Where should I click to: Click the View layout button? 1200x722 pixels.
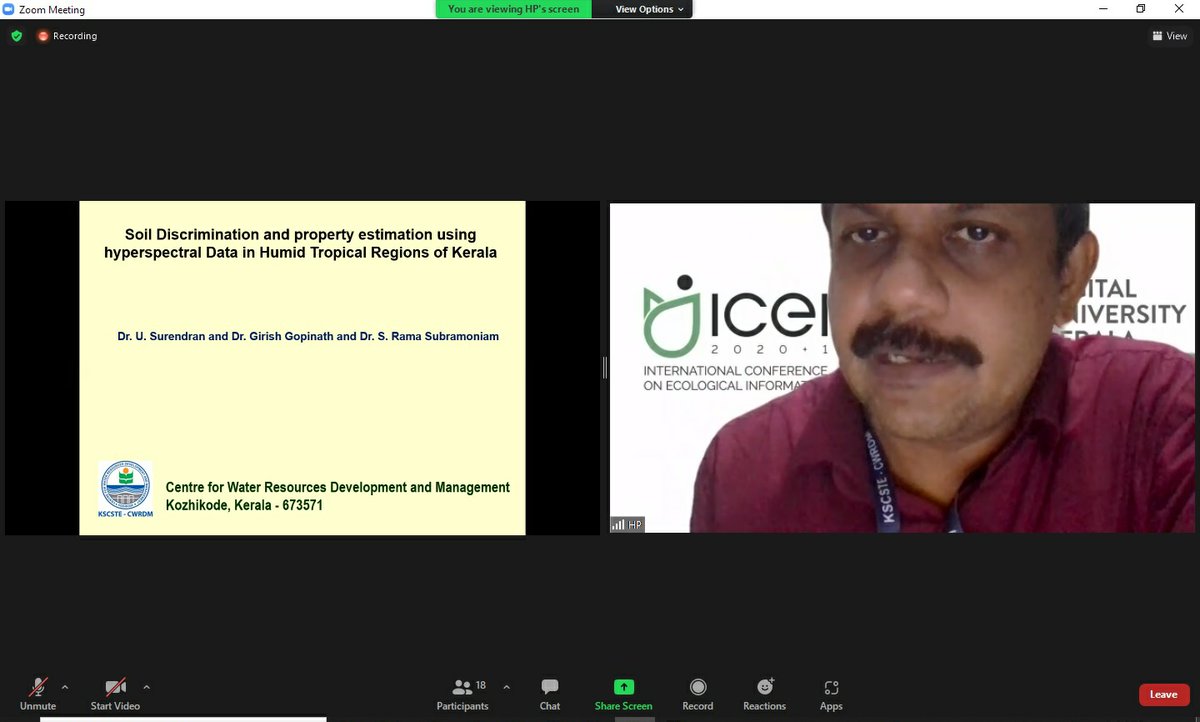click(x=1170, y=36)
